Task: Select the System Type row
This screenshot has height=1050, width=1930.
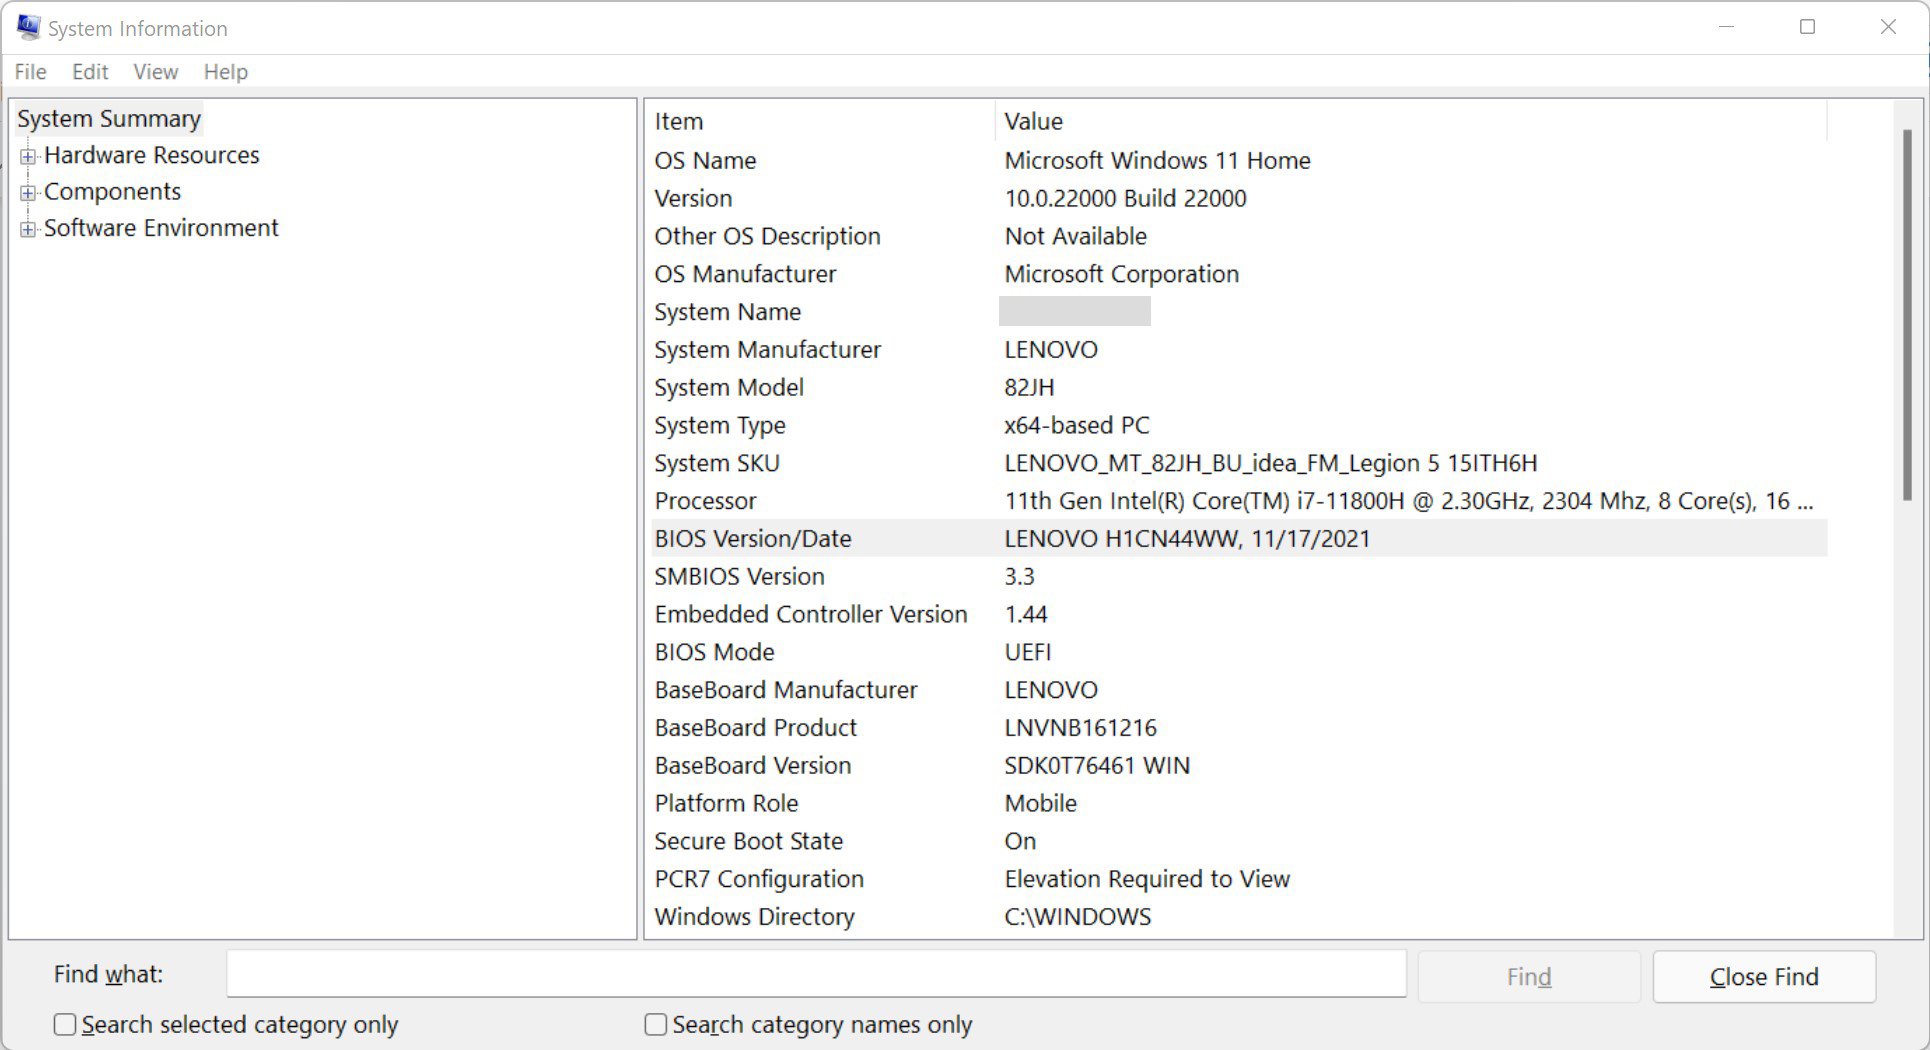Action: point(1239,425)
